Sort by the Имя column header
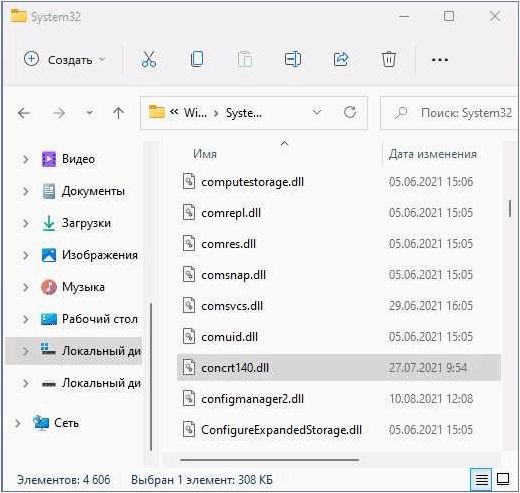520x493 pixels. point(205,154)
